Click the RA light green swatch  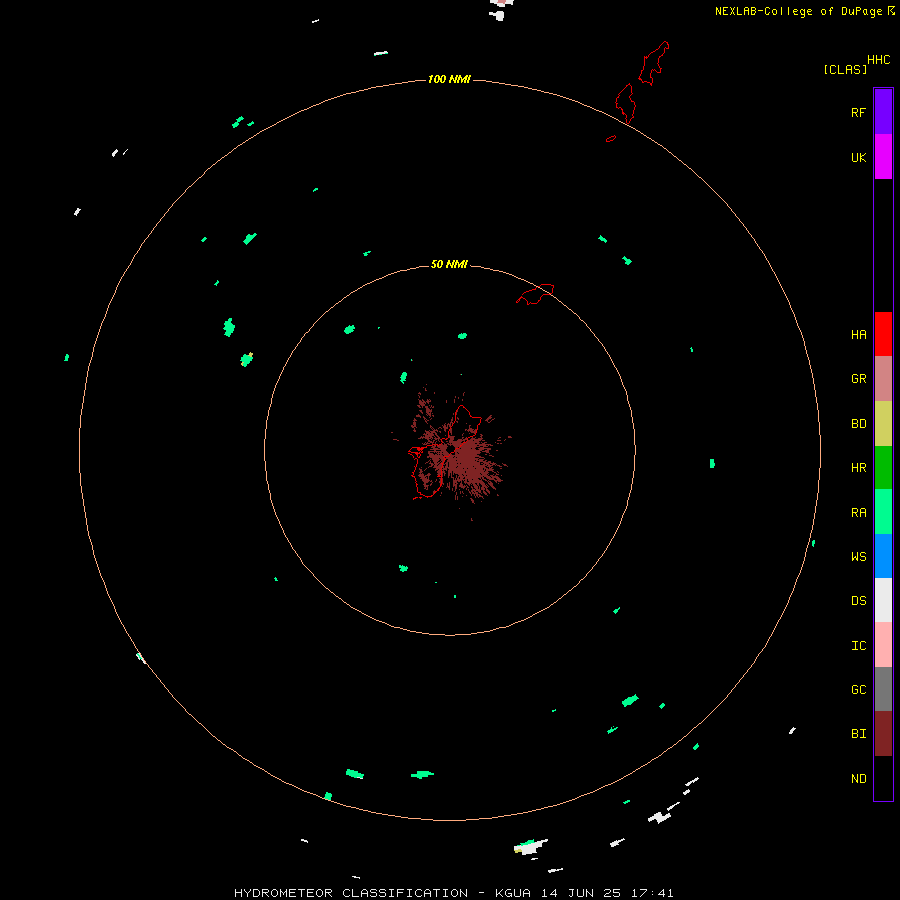(x=883, y=512)
